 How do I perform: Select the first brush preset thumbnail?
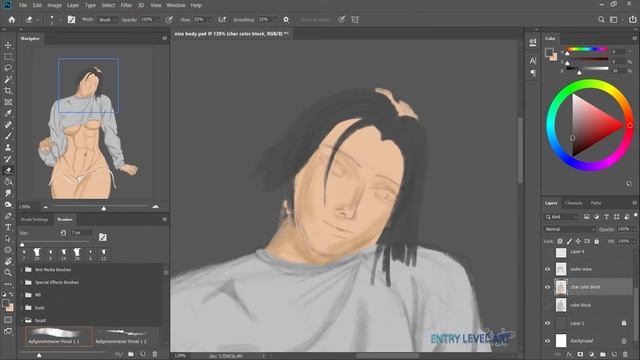pyautogui.click(x=59, y=336)
